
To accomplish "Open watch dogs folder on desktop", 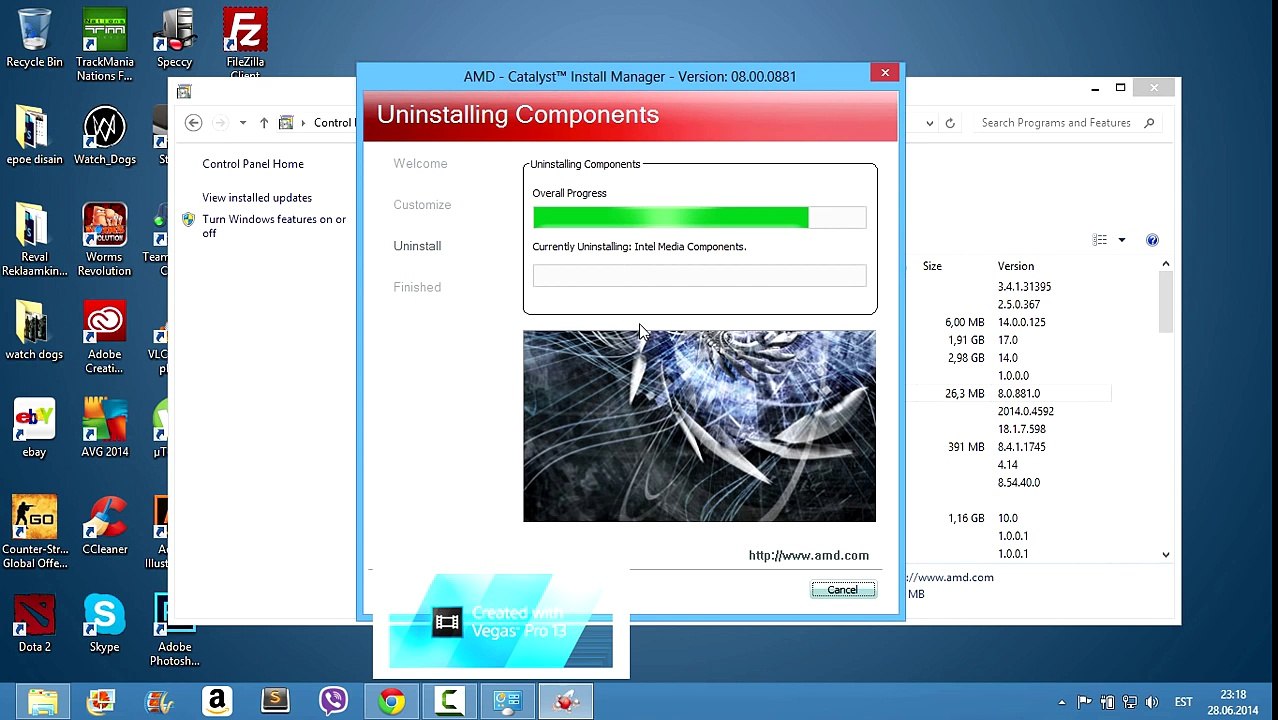I will point(34,331).
